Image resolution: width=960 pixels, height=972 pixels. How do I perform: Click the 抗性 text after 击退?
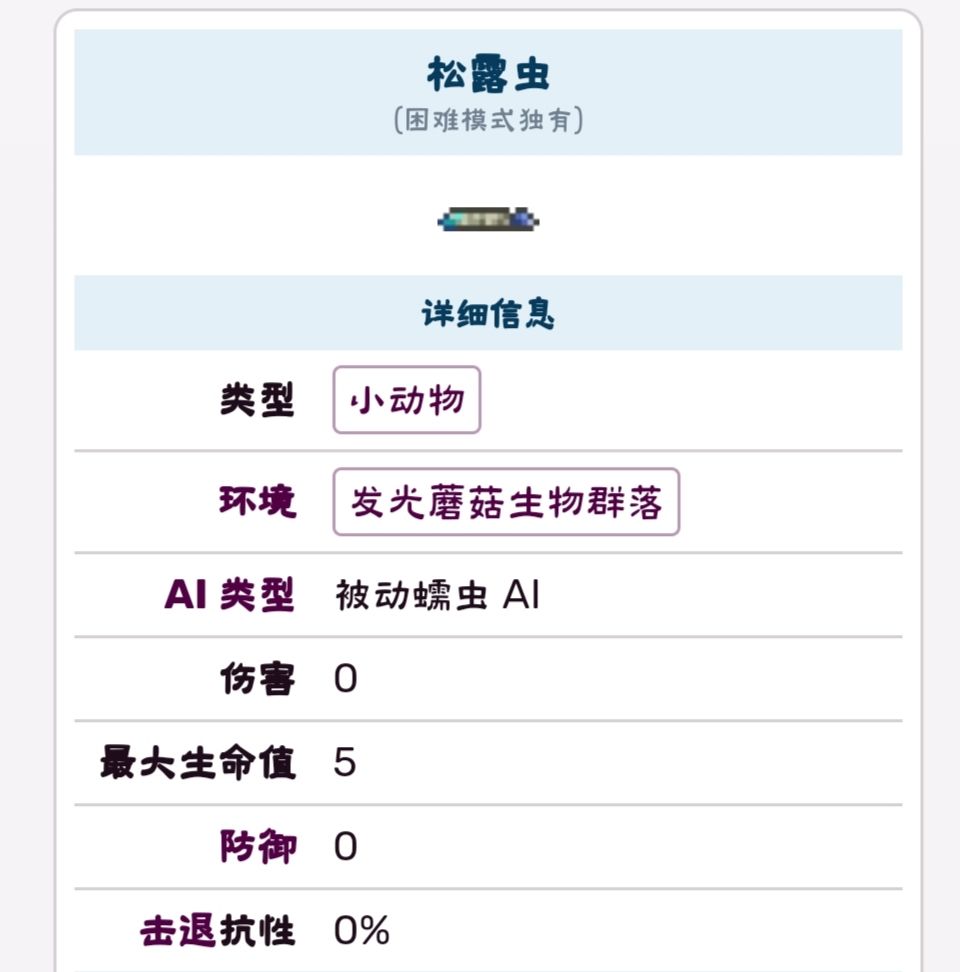pos(257,931)
